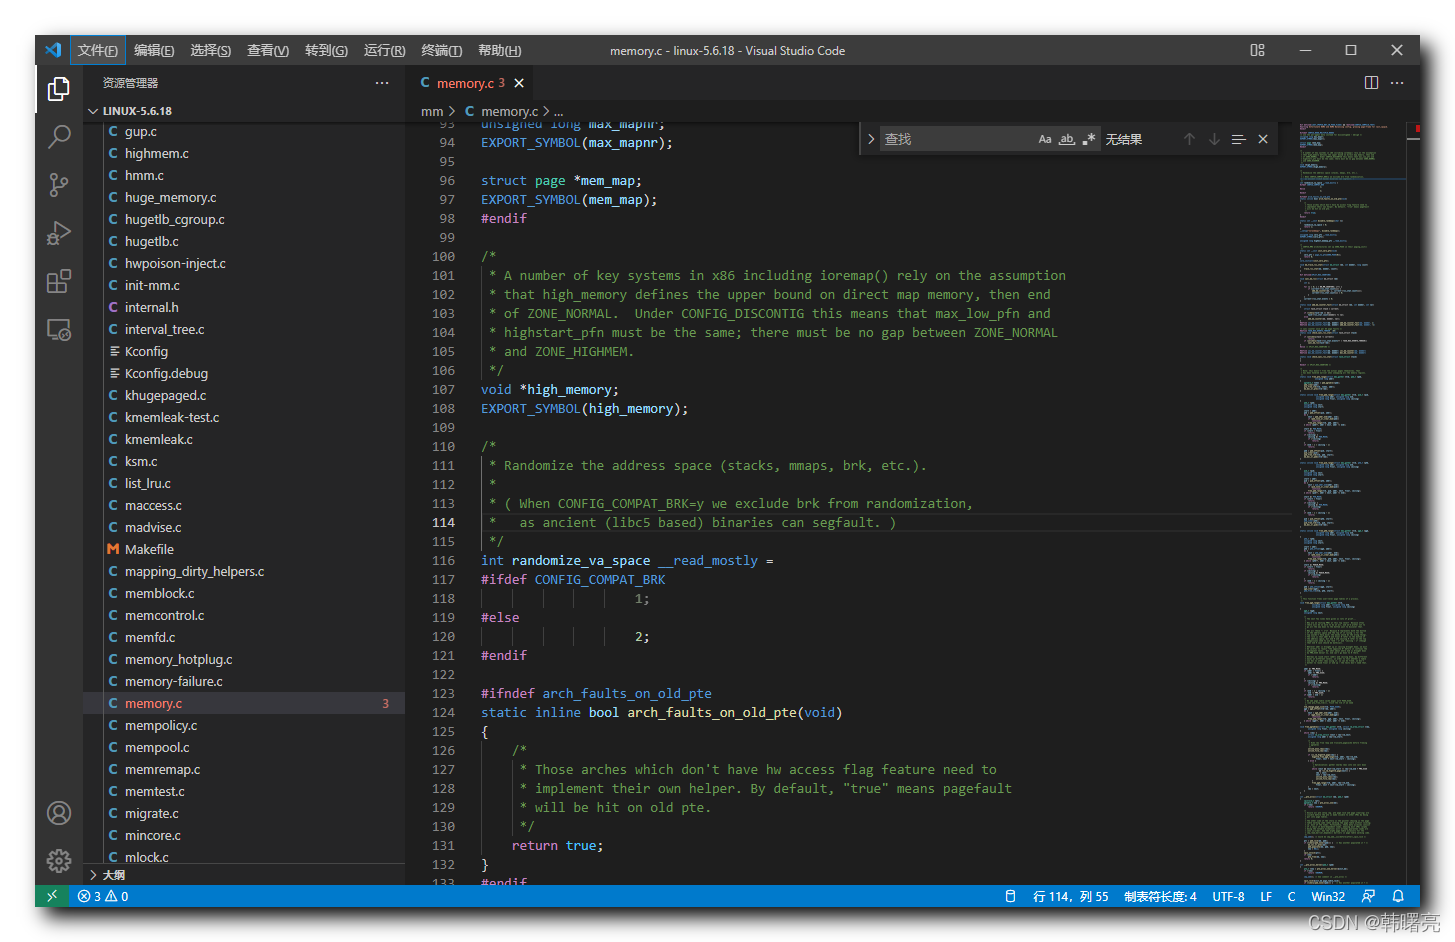This screenshot has width=1455, height=942.
Task: Open the 帮助(H) menu
Action: (499, 50)
